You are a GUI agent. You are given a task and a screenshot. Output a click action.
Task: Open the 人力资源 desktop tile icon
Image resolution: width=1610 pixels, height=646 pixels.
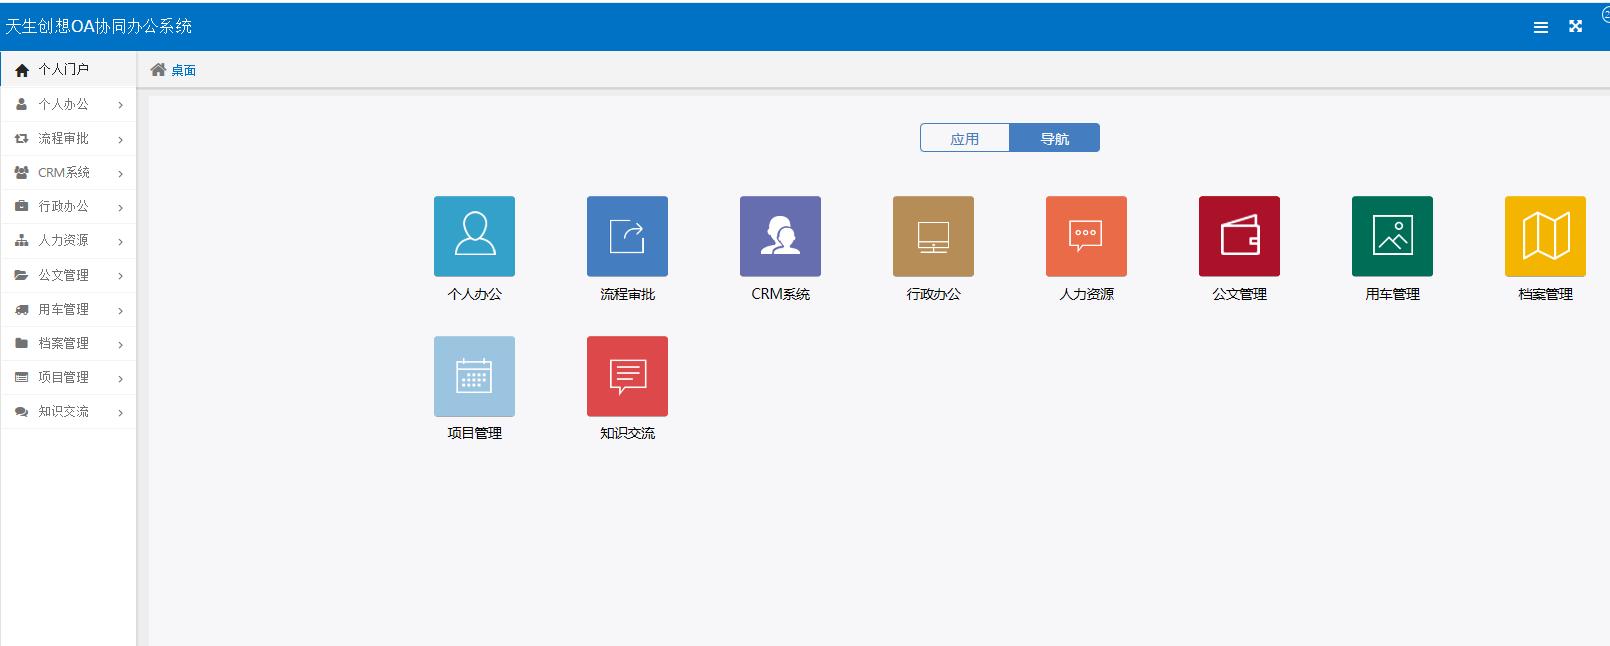tap(1086, 236)
